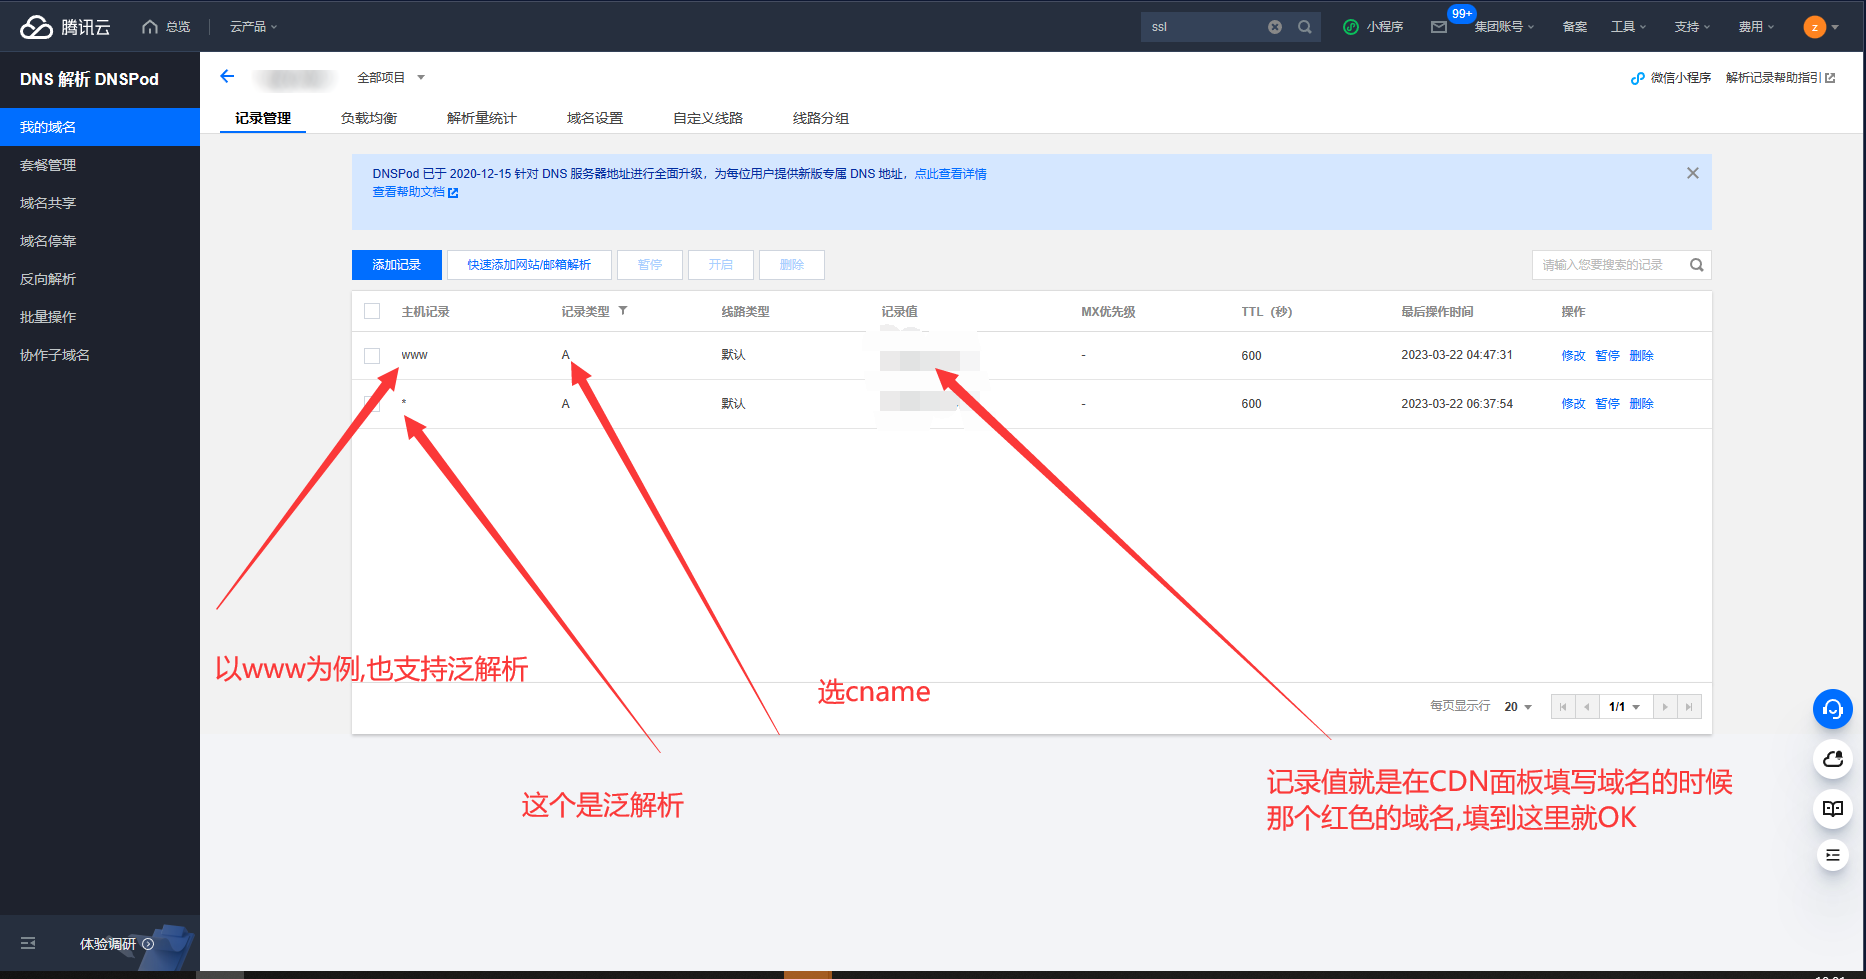Open the 工具 dropdown menu
This screenshot has width=1866, height=979.
click(x=1628, y=27)
